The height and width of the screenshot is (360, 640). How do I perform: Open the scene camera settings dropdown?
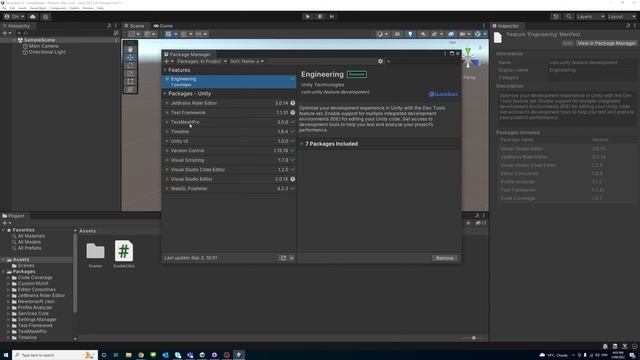464,34
